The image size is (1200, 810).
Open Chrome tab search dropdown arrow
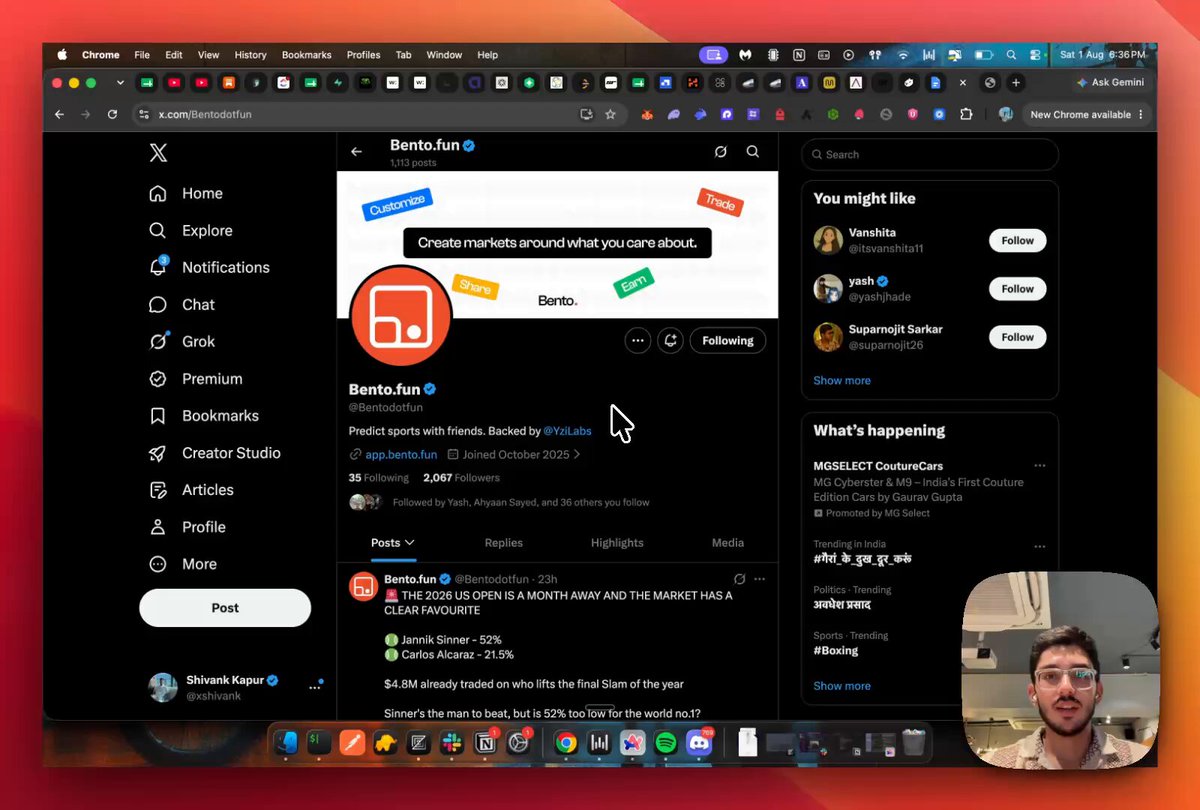tap(120, 83)
